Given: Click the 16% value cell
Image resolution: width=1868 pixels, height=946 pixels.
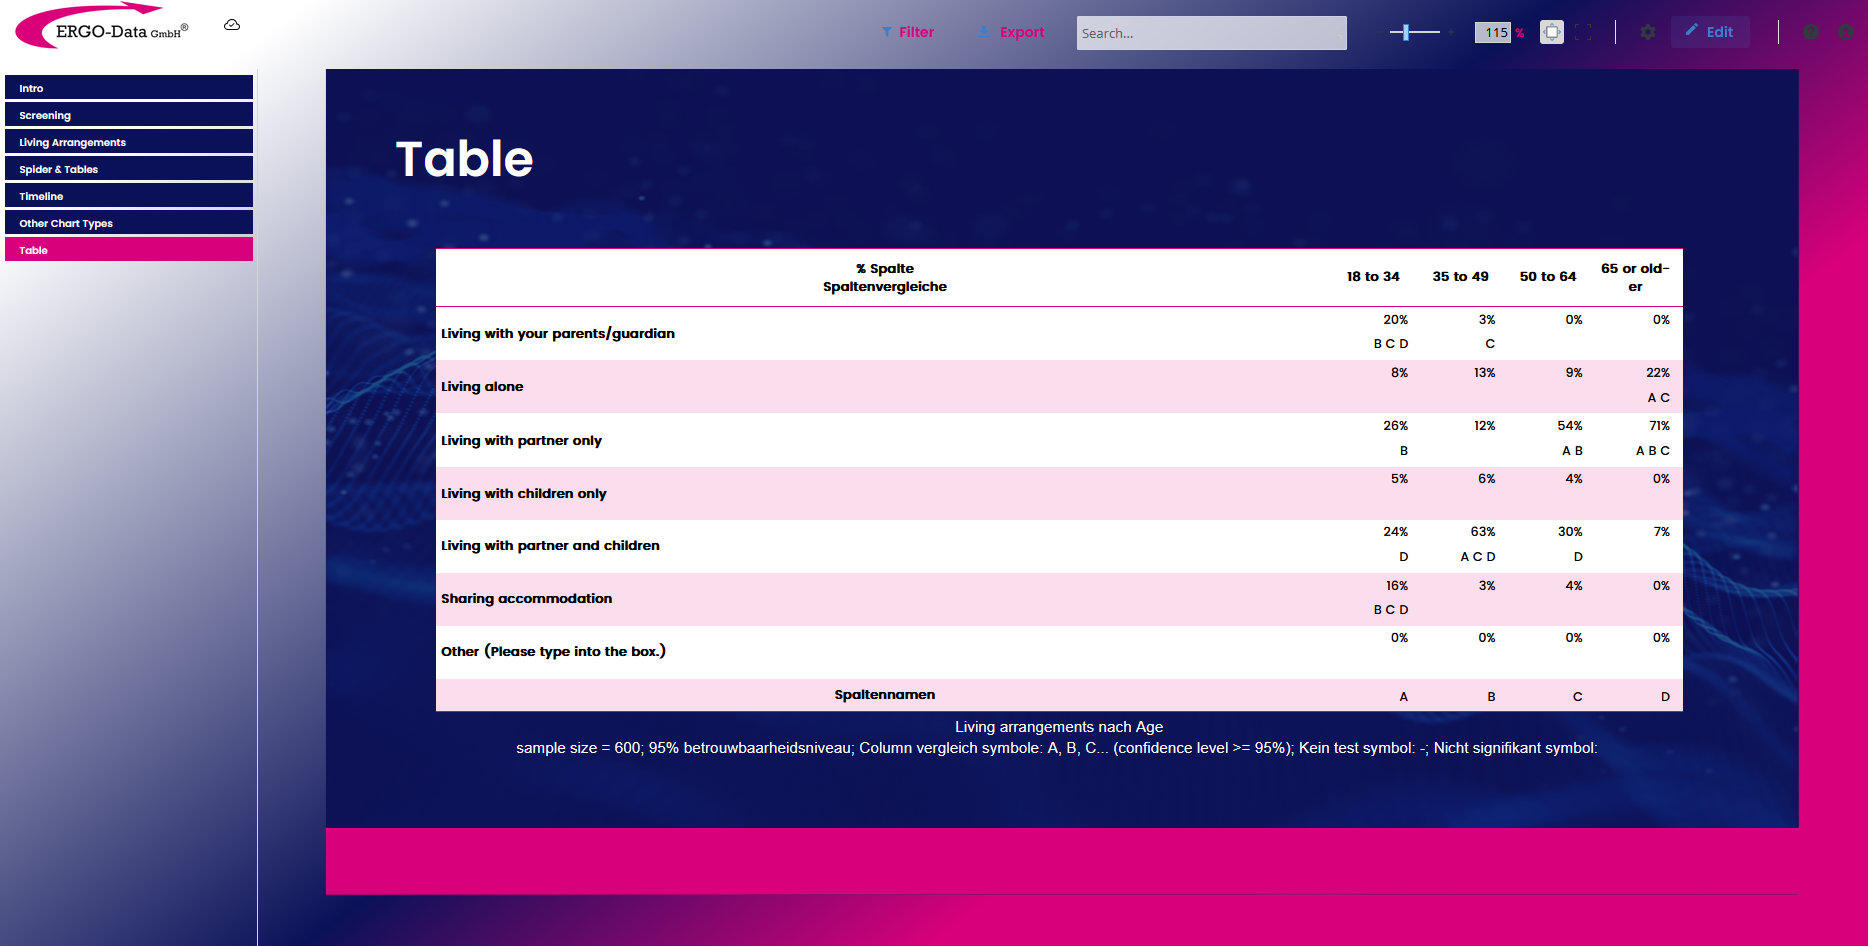Looking at the screenshot, I should pyautogui.click(x=1397, y=586).
